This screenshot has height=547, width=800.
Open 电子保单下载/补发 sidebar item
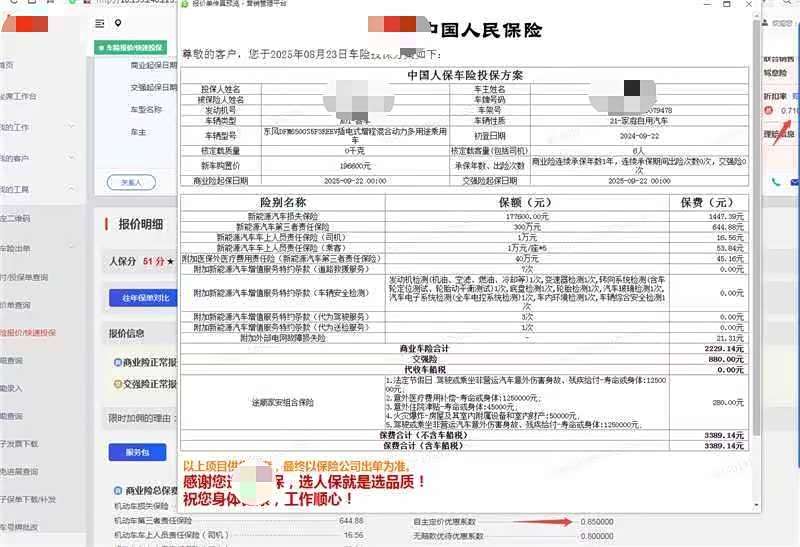coord(28,500)
